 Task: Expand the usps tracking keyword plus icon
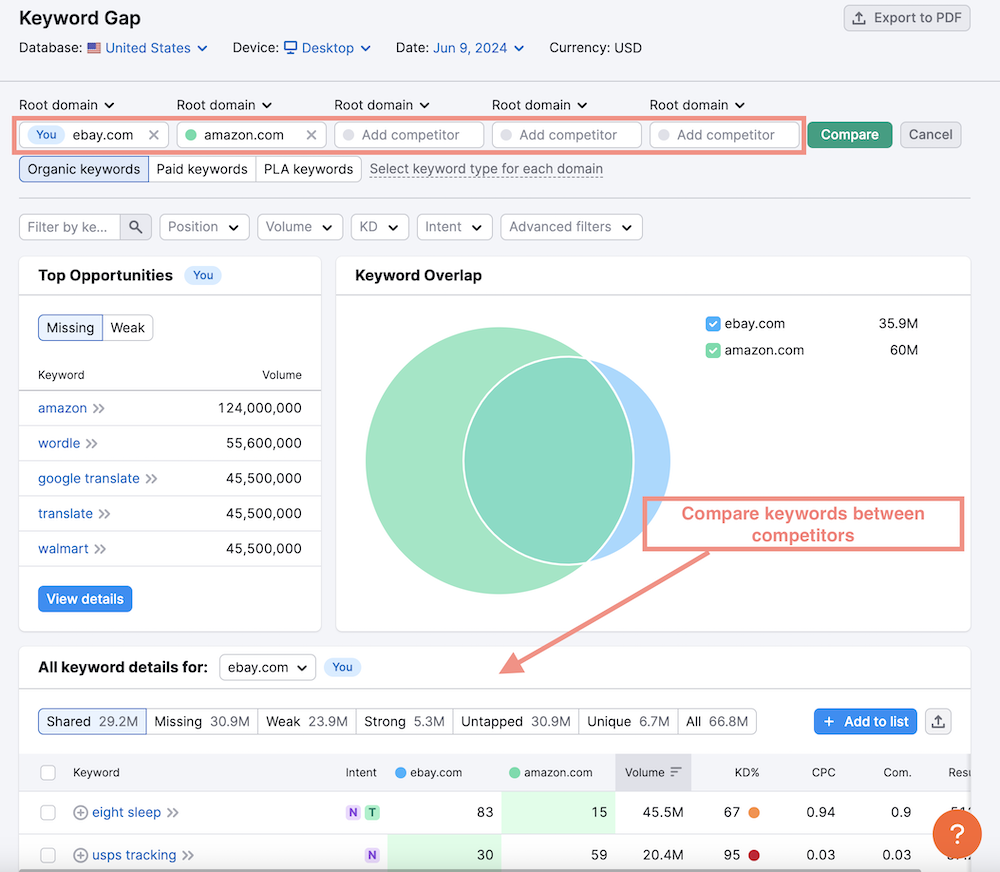[81, 855]
